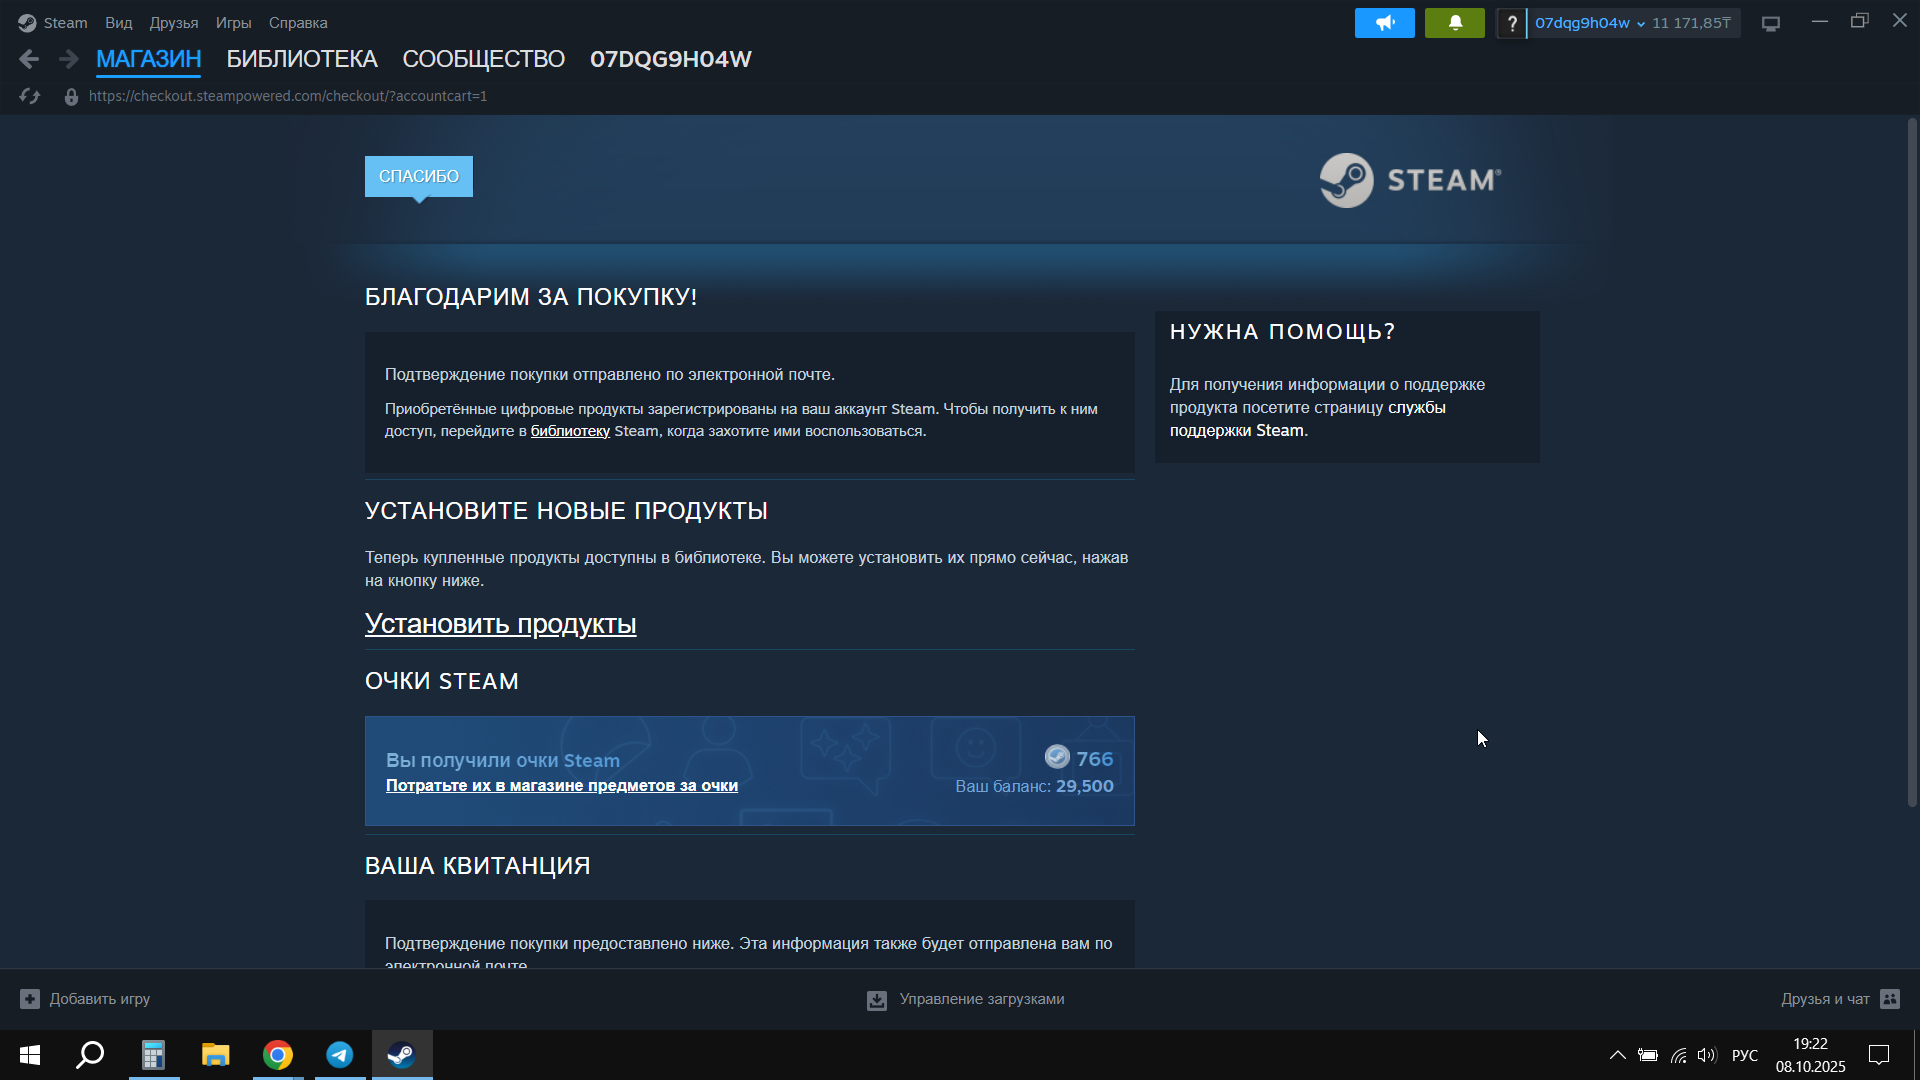Switch to the БИБЛИОТЕКА tab
The height and width of the screenshot is (1080, 1920).
(301, 59)
